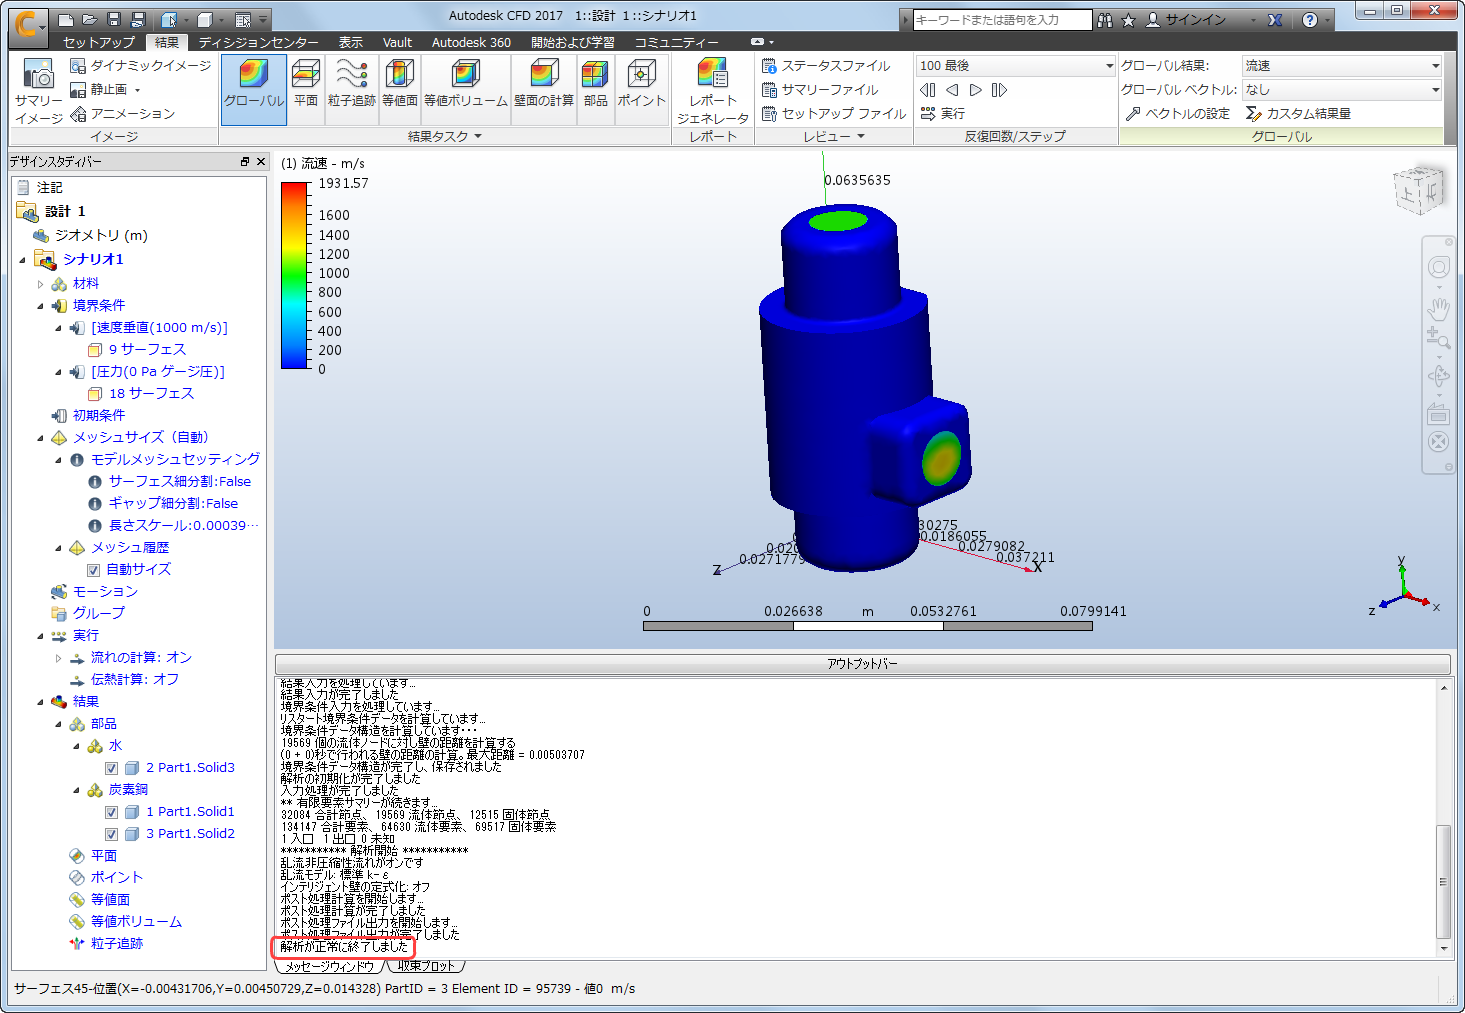The width and height of the screenshot is (1465, 1013).
Task: Open カスタム結果量 custom result quantities
Action: coord(1299,114)
